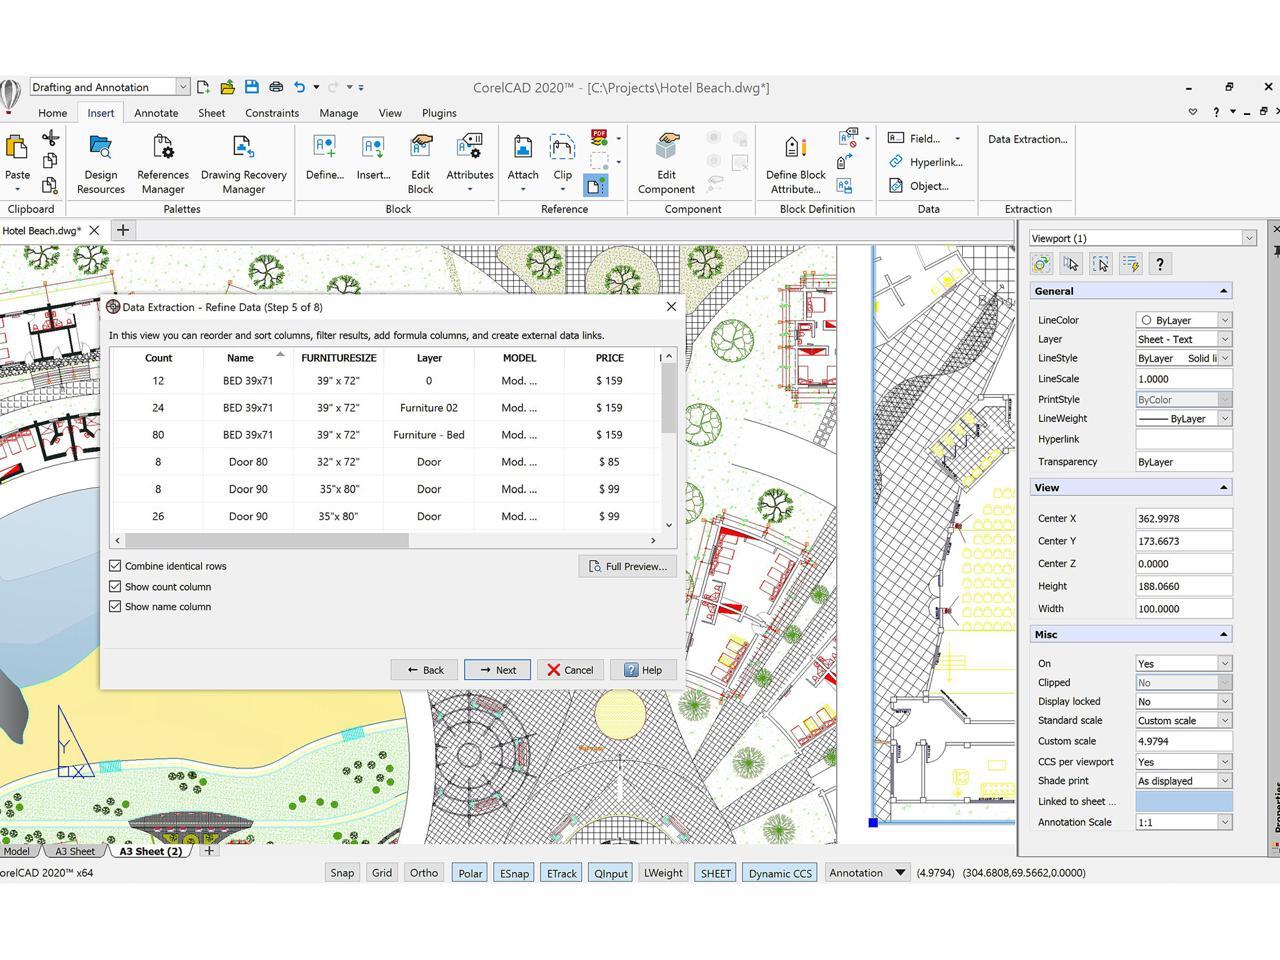Click the Next button in Data Extraction
Viewport: 1280px width, 960px height.
(497, 669)
